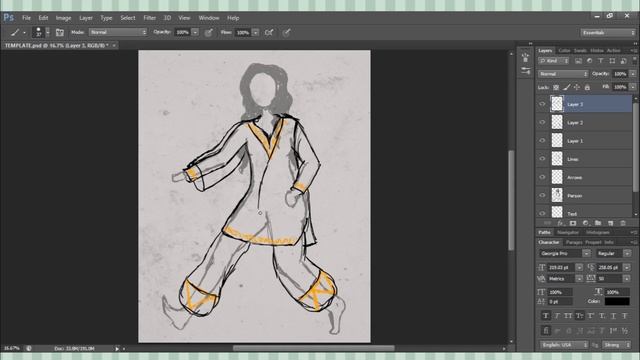Open the brush Mode dropdown
640x360 pixels.
tap(118, 32)
